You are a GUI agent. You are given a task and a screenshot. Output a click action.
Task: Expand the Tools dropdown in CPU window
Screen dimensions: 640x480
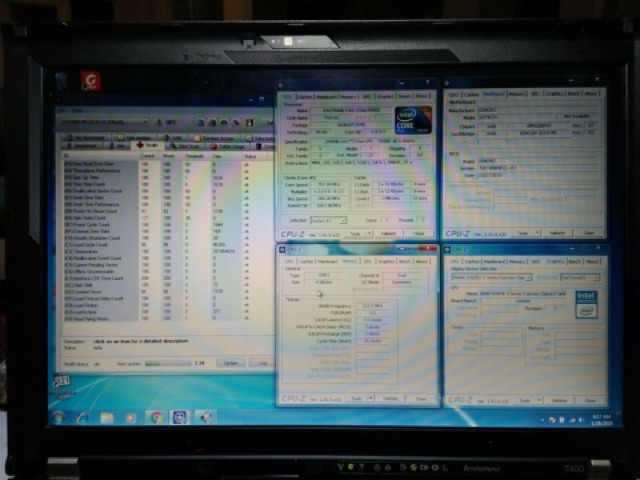point(360,235)
